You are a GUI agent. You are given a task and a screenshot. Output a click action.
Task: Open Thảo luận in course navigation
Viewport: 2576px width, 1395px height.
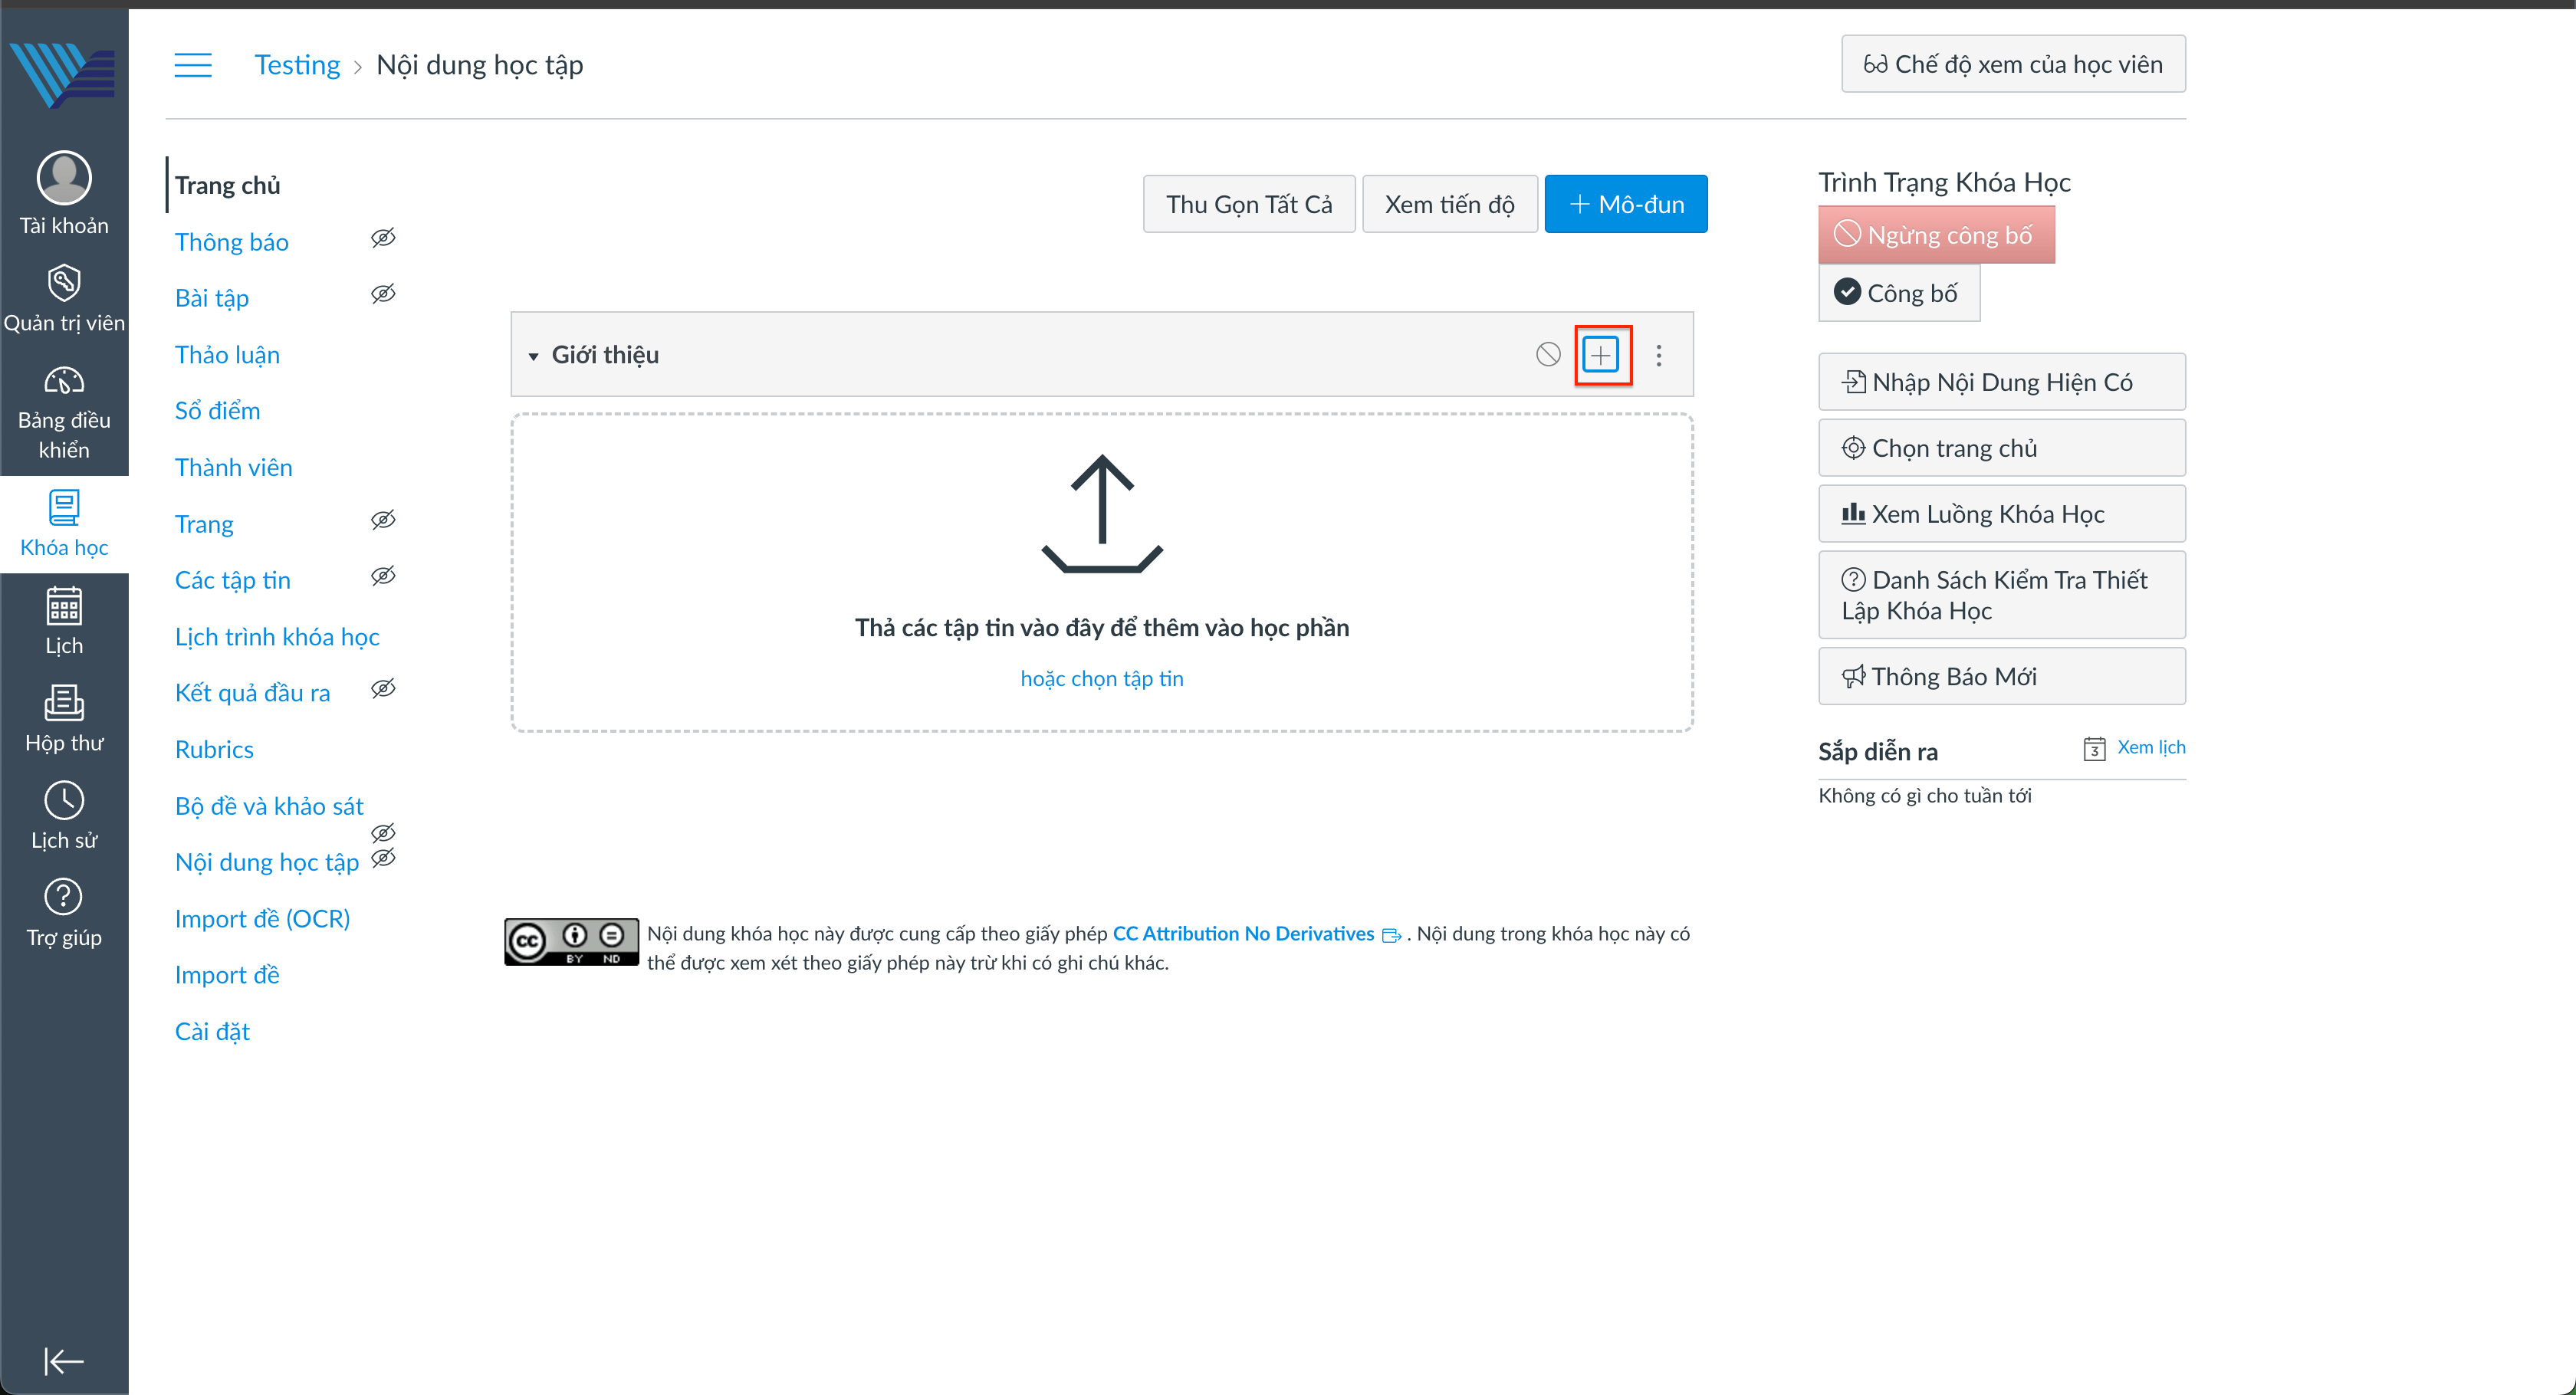coord(227,355)
